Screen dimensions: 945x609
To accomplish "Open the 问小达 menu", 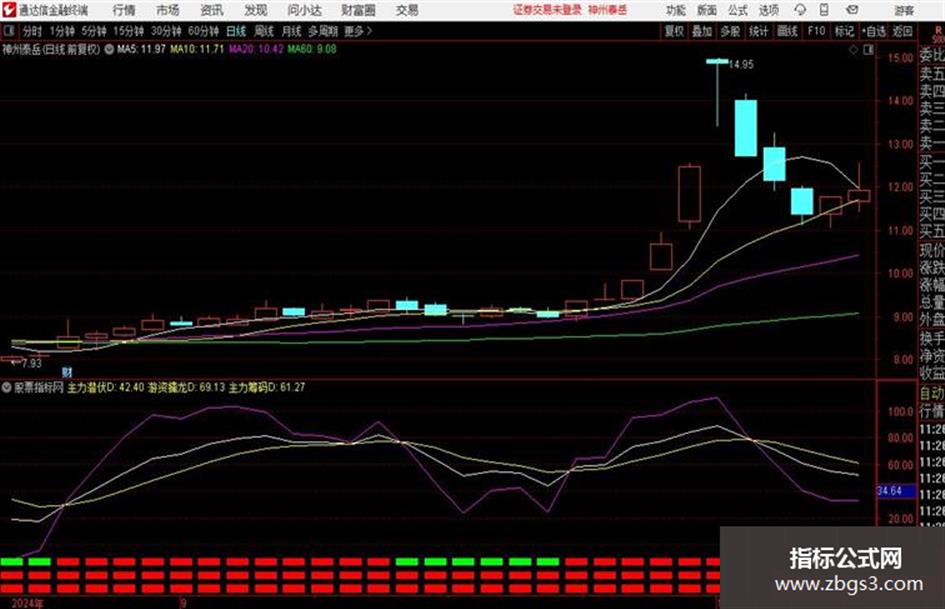I will (x=304, y=10).
